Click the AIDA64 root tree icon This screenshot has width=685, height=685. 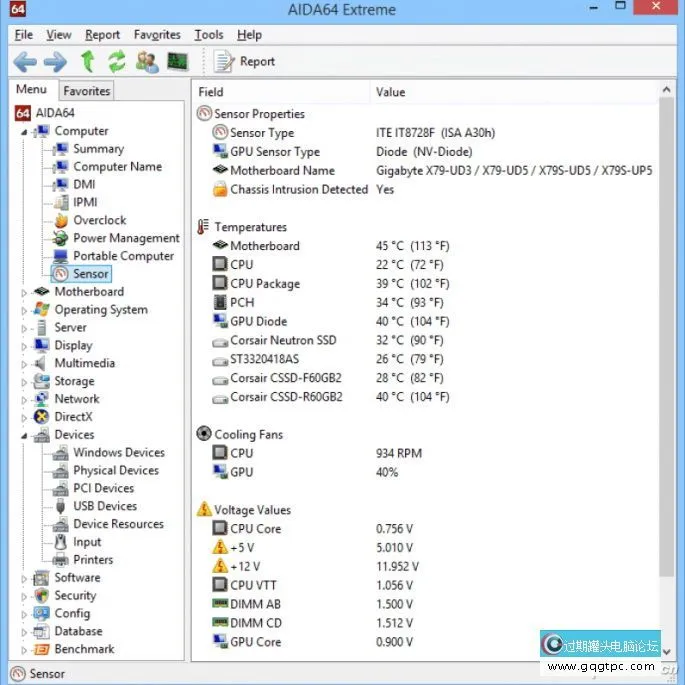23,113
